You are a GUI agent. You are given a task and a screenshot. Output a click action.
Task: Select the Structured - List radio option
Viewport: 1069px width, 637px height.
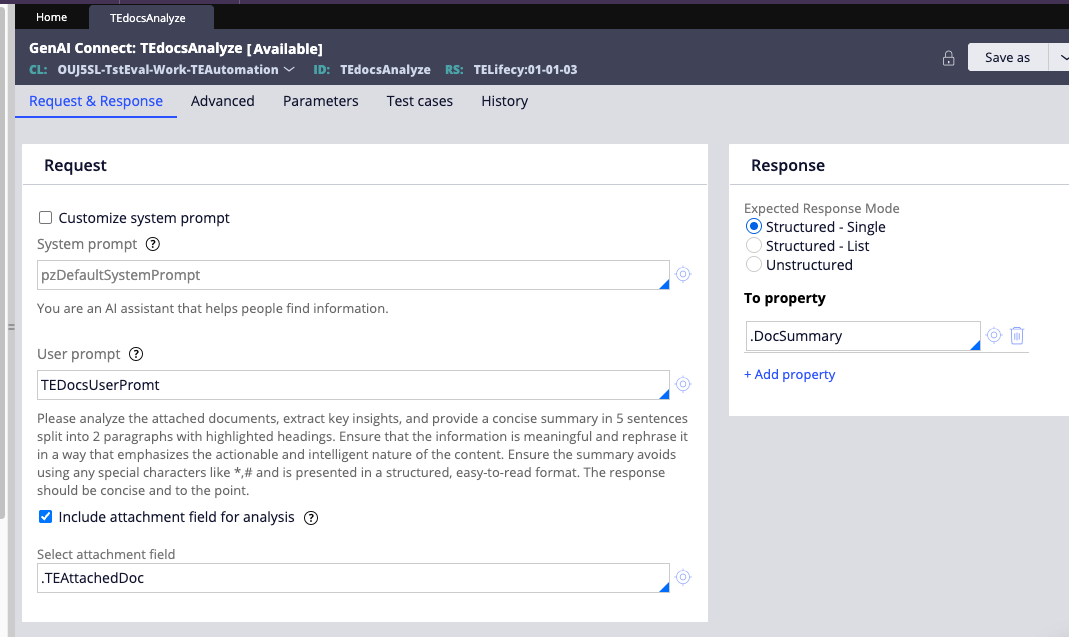tap(753, 245)
